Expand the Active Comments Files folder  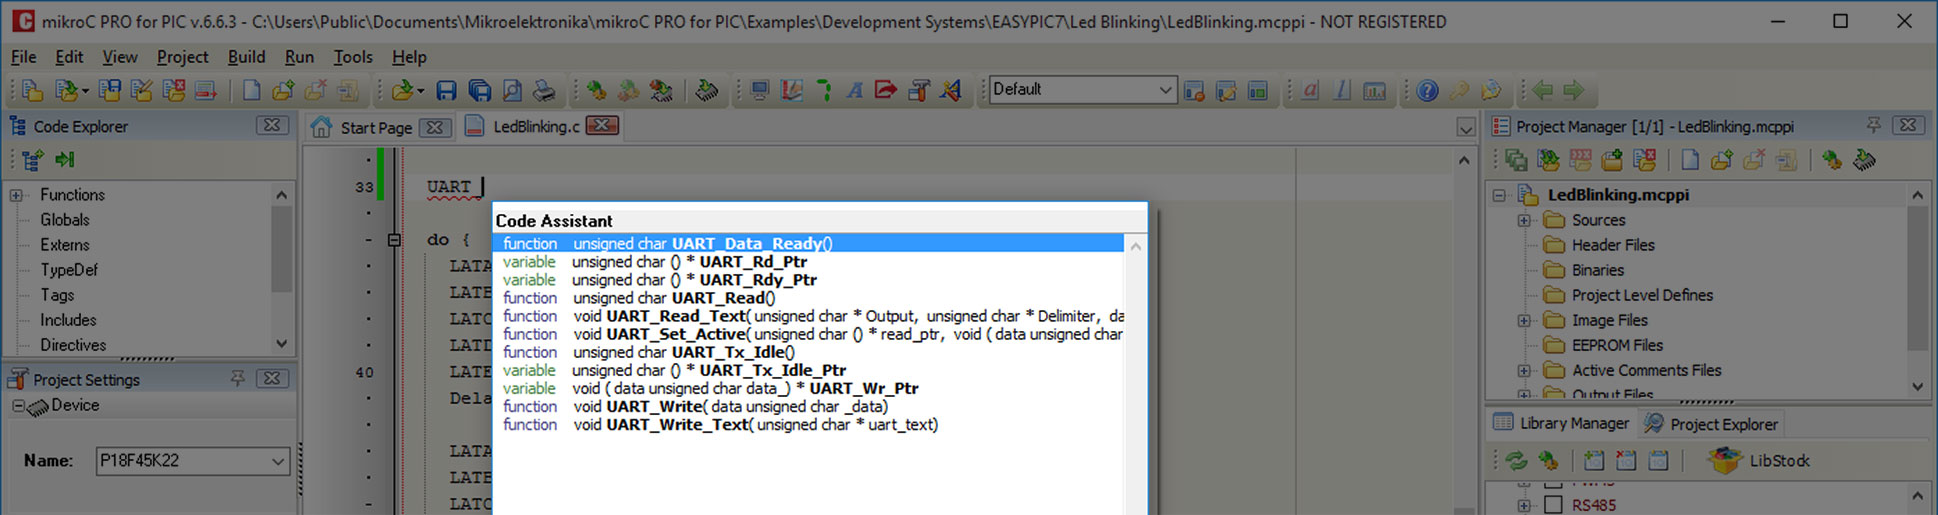(1524, 370)
